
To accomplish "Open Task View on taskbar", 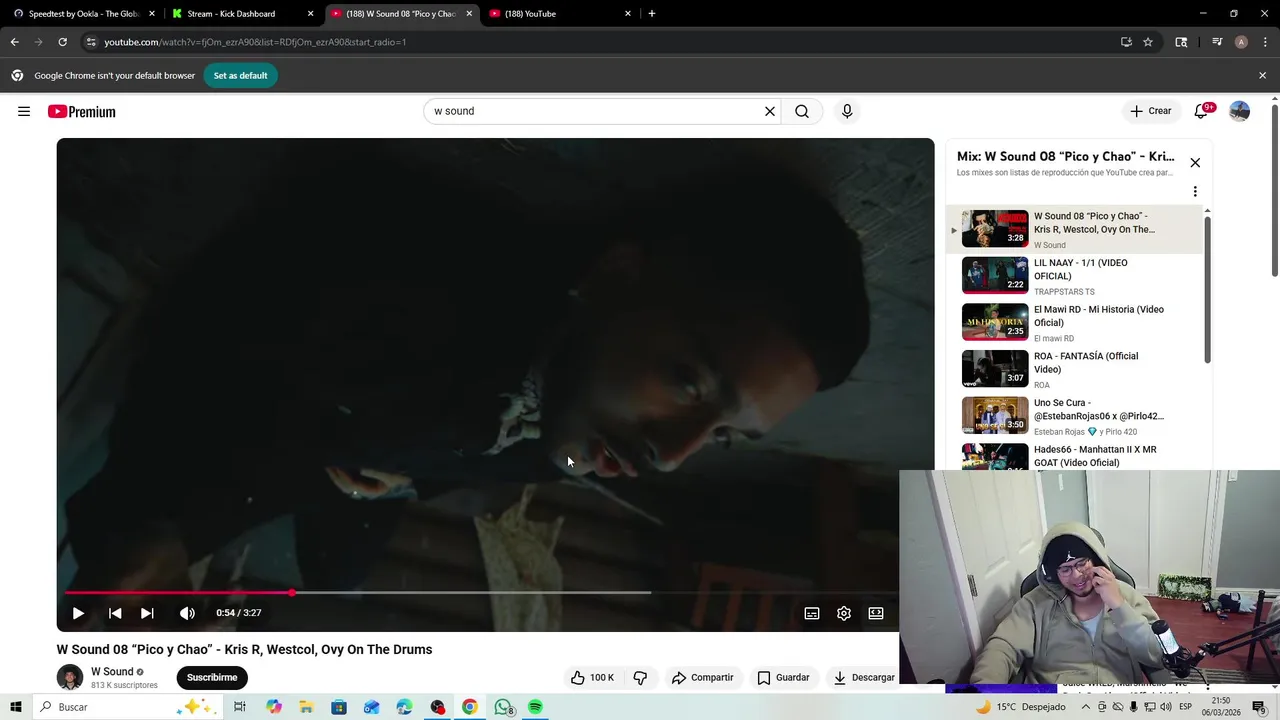I will click(x=240, y=707).
